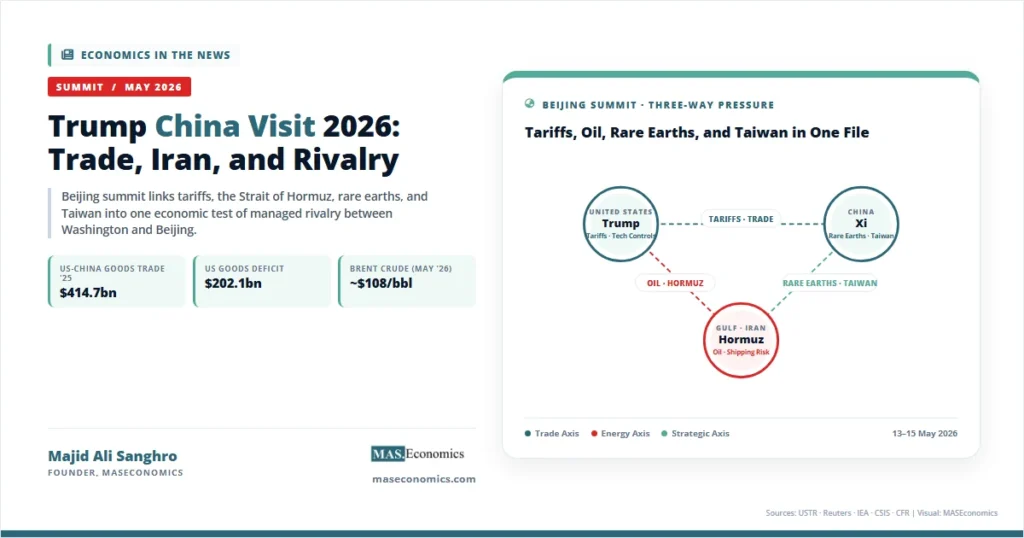Click the red Energy Axis legend dot
This screenshot has height=538, width=1024.
(594, 434)
